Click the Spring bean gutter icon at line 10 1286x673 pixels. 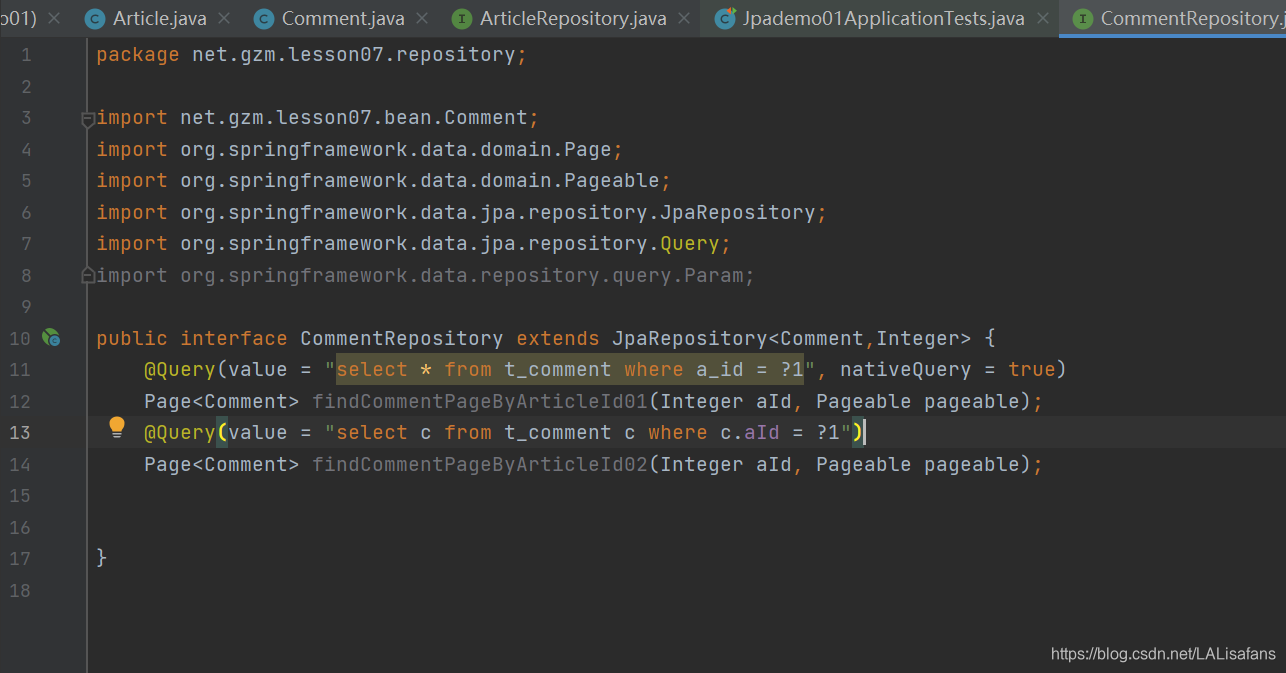click(51, 338)
